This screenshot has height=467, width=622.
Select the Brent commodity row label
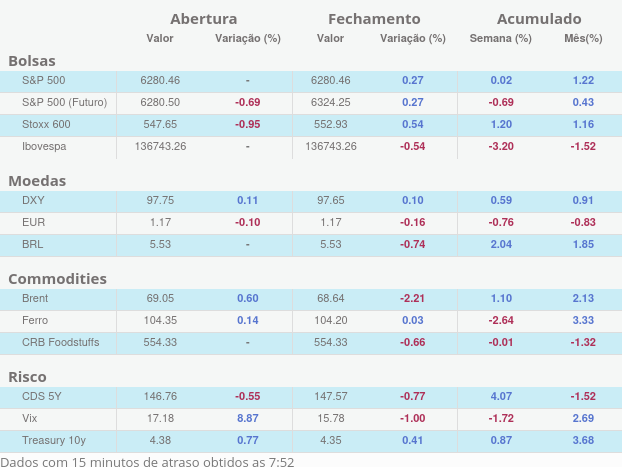[x=35, y=298]
